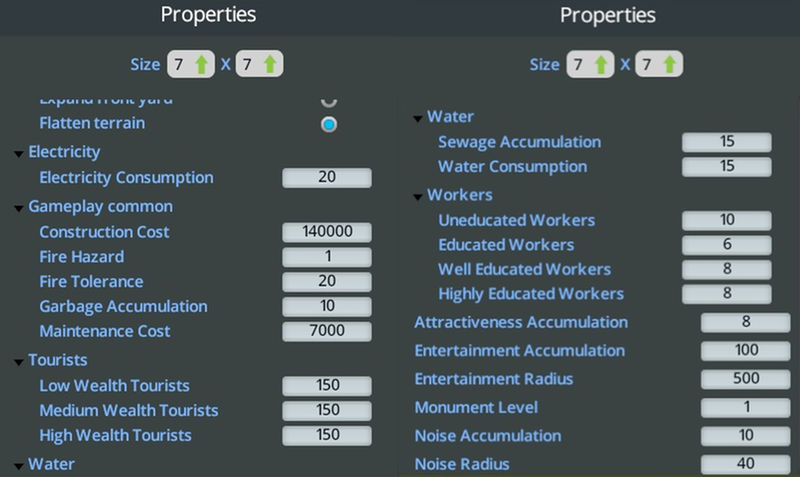Collapse the Gameplay common section
Screen dimensions: 800x477
tap(19, 208)
